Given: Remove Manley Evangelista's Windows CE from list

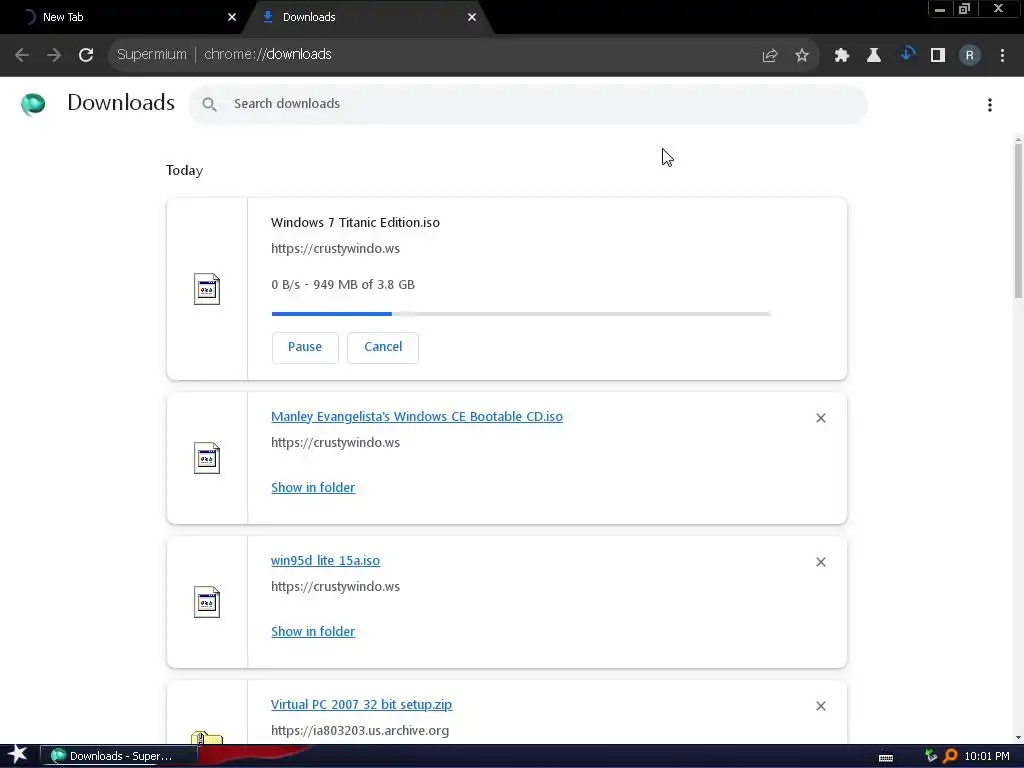Looking at the screenshot, I should tap(821, 418).
